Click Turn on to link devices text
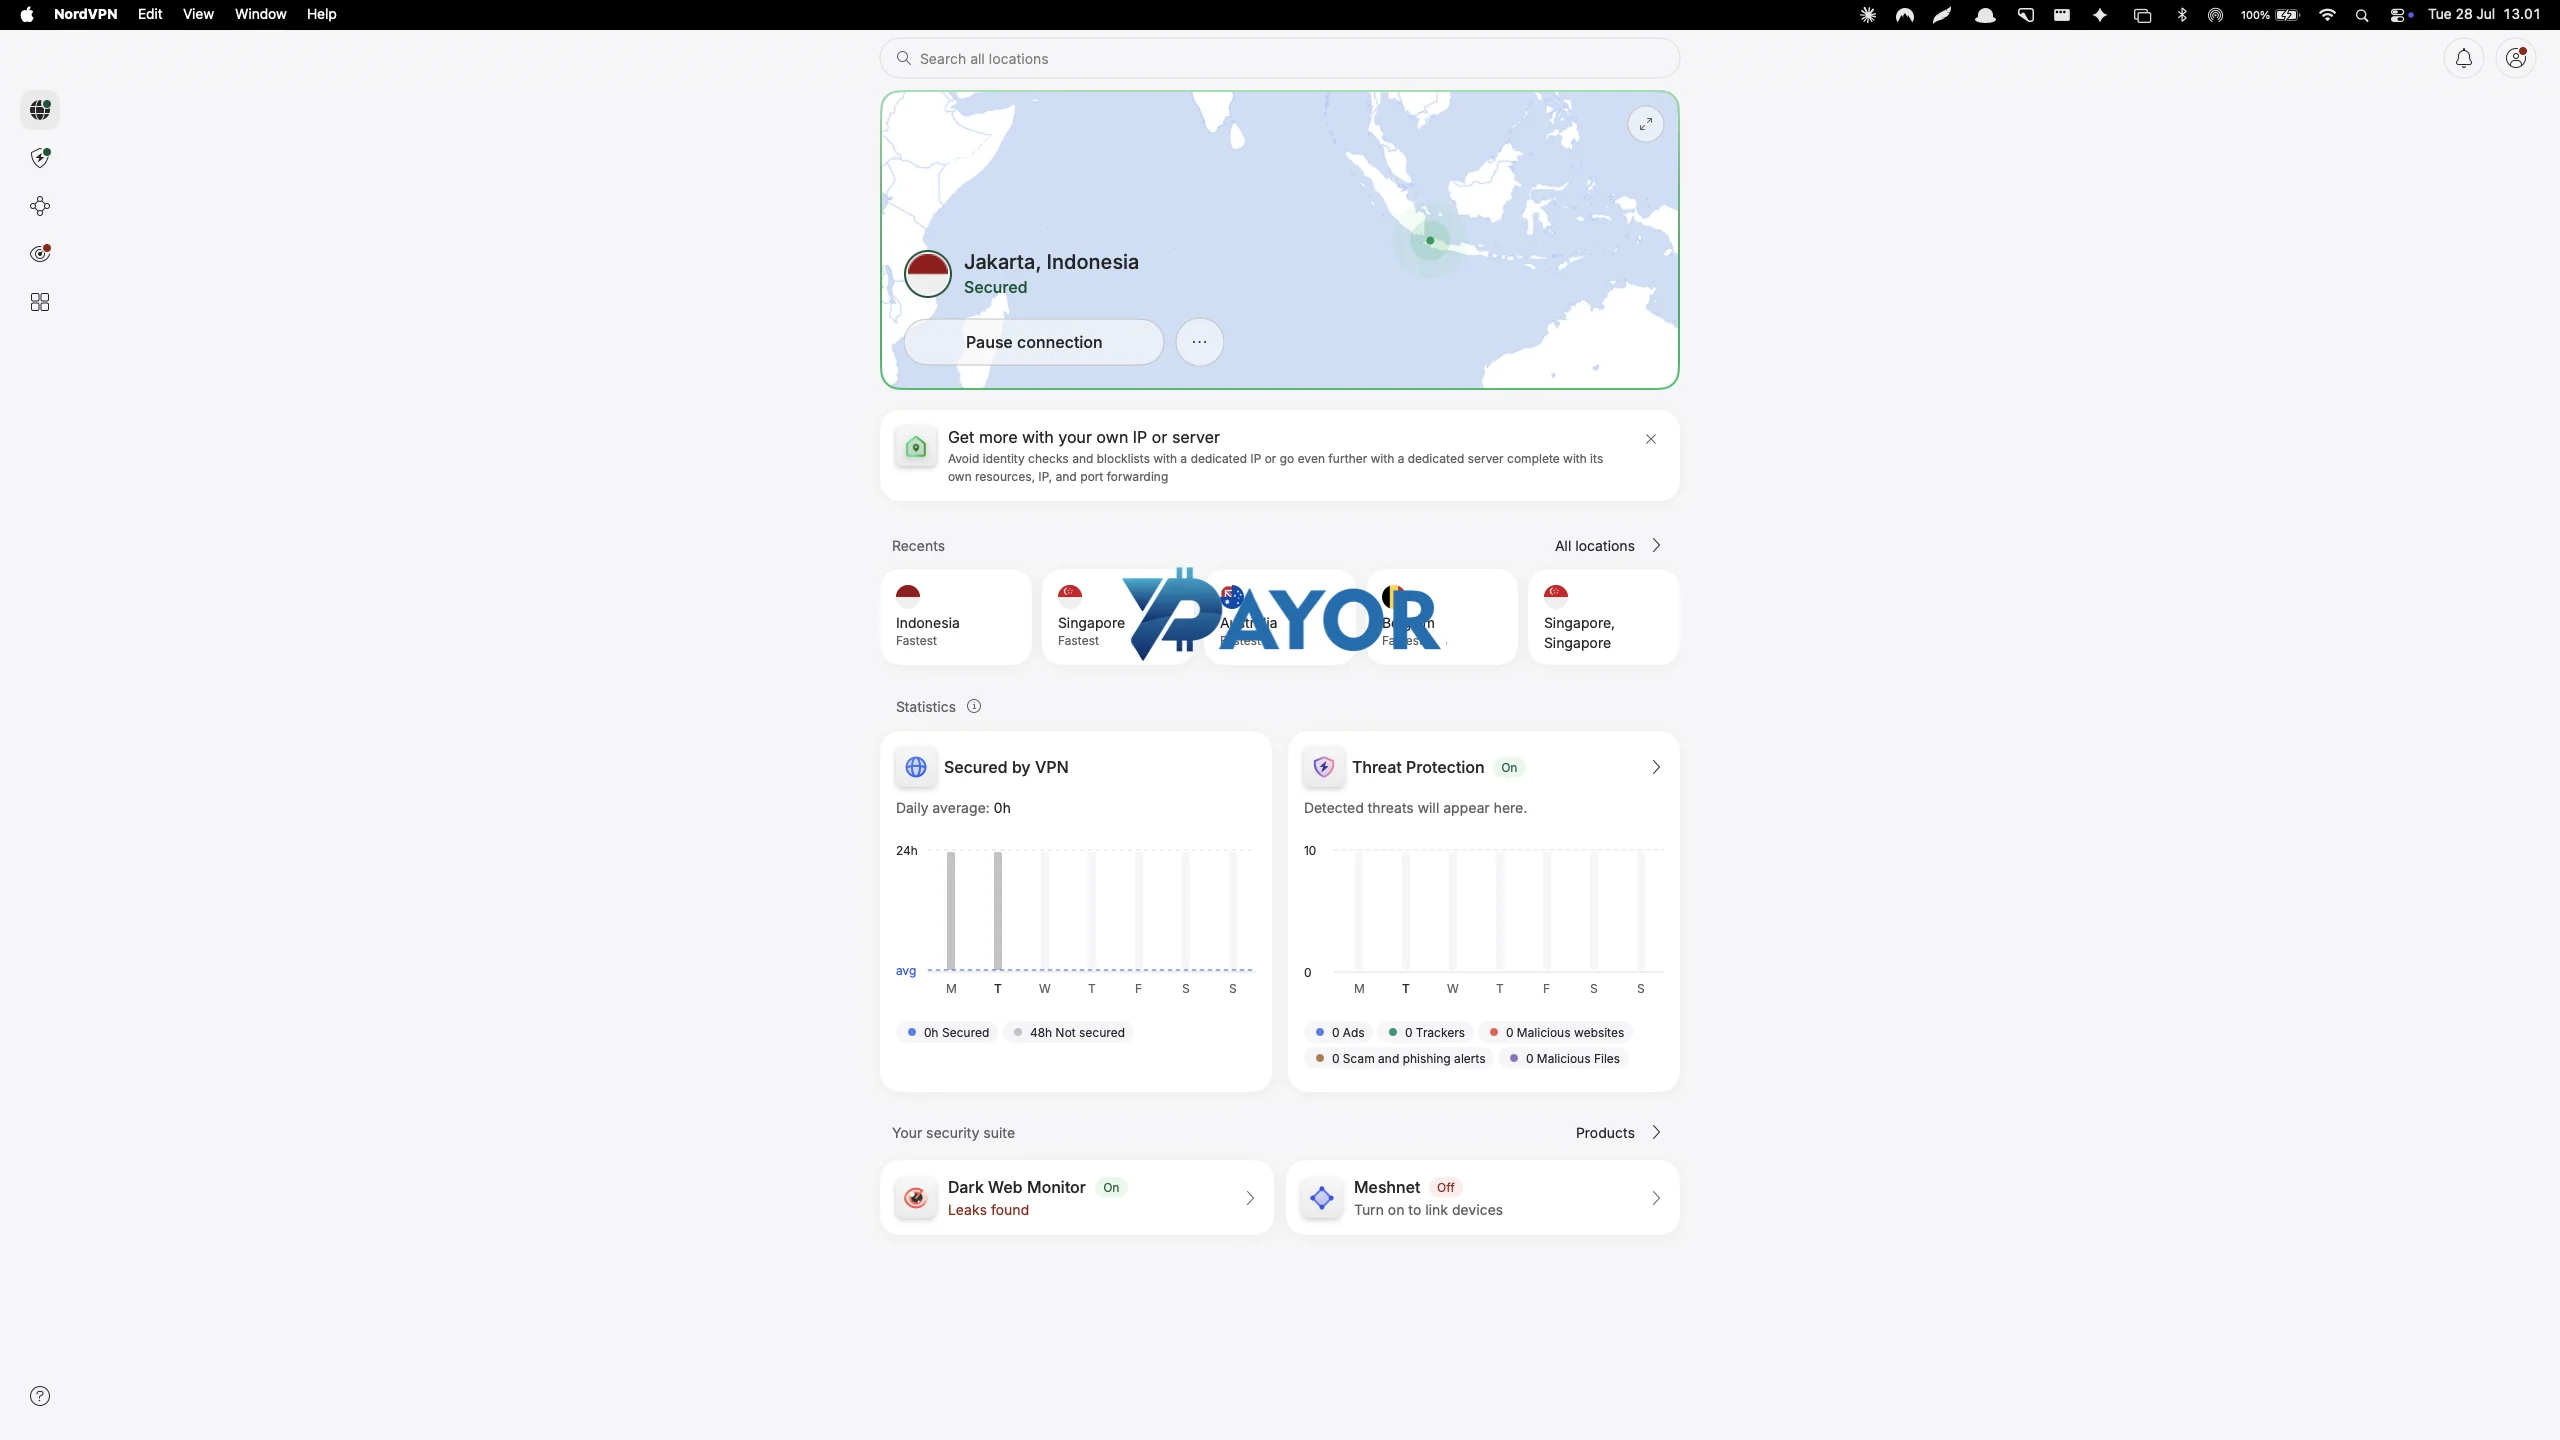The width and height of the screenshot is (2560, 1440). pyautogui.click(x=1428, y=1210)
